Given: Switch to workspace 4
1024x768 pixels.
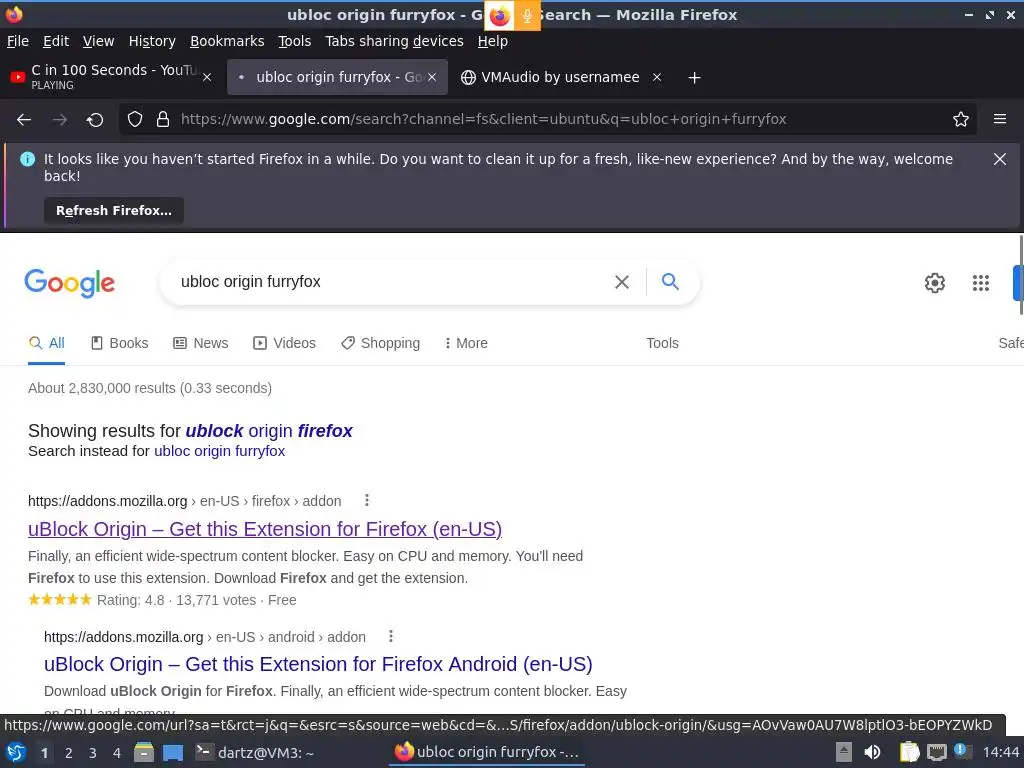Looking at the screenshot, I should click(x=116, y=753).
